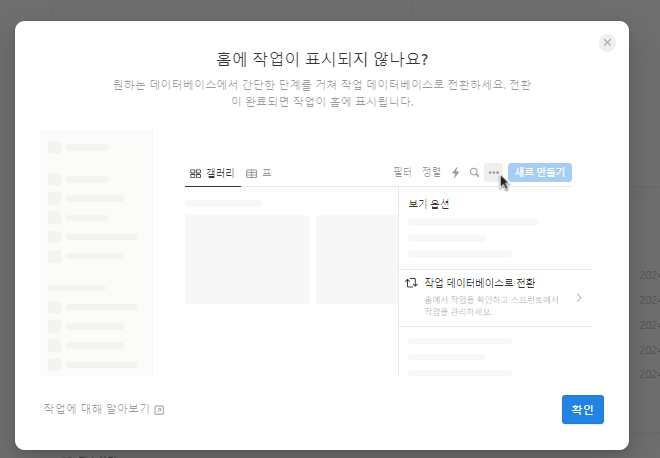Viewport: 660px width, 458px height.
Task: Open the three-dot more options menu
Action: pos(493,173)
